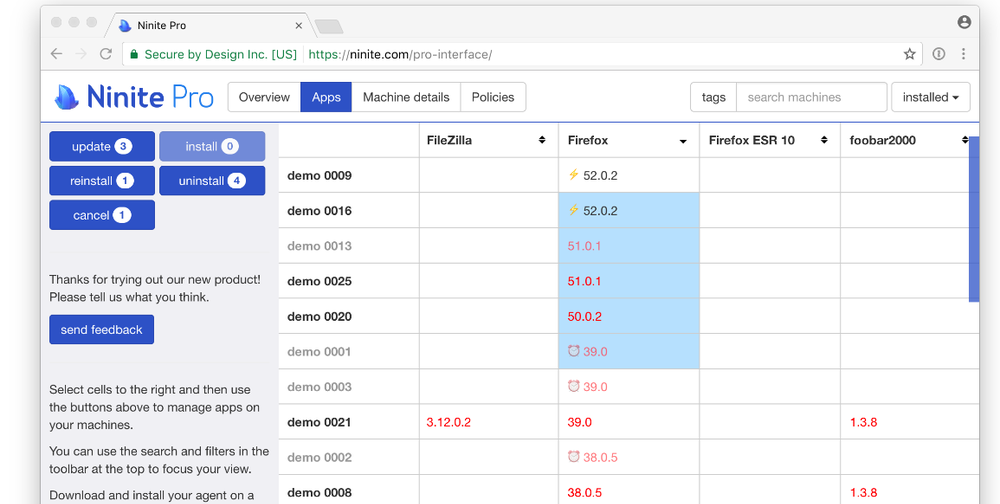Click alarm clock icon in demo 0003 row
This screenshot has width=1000, height=504.
[573, 386]
